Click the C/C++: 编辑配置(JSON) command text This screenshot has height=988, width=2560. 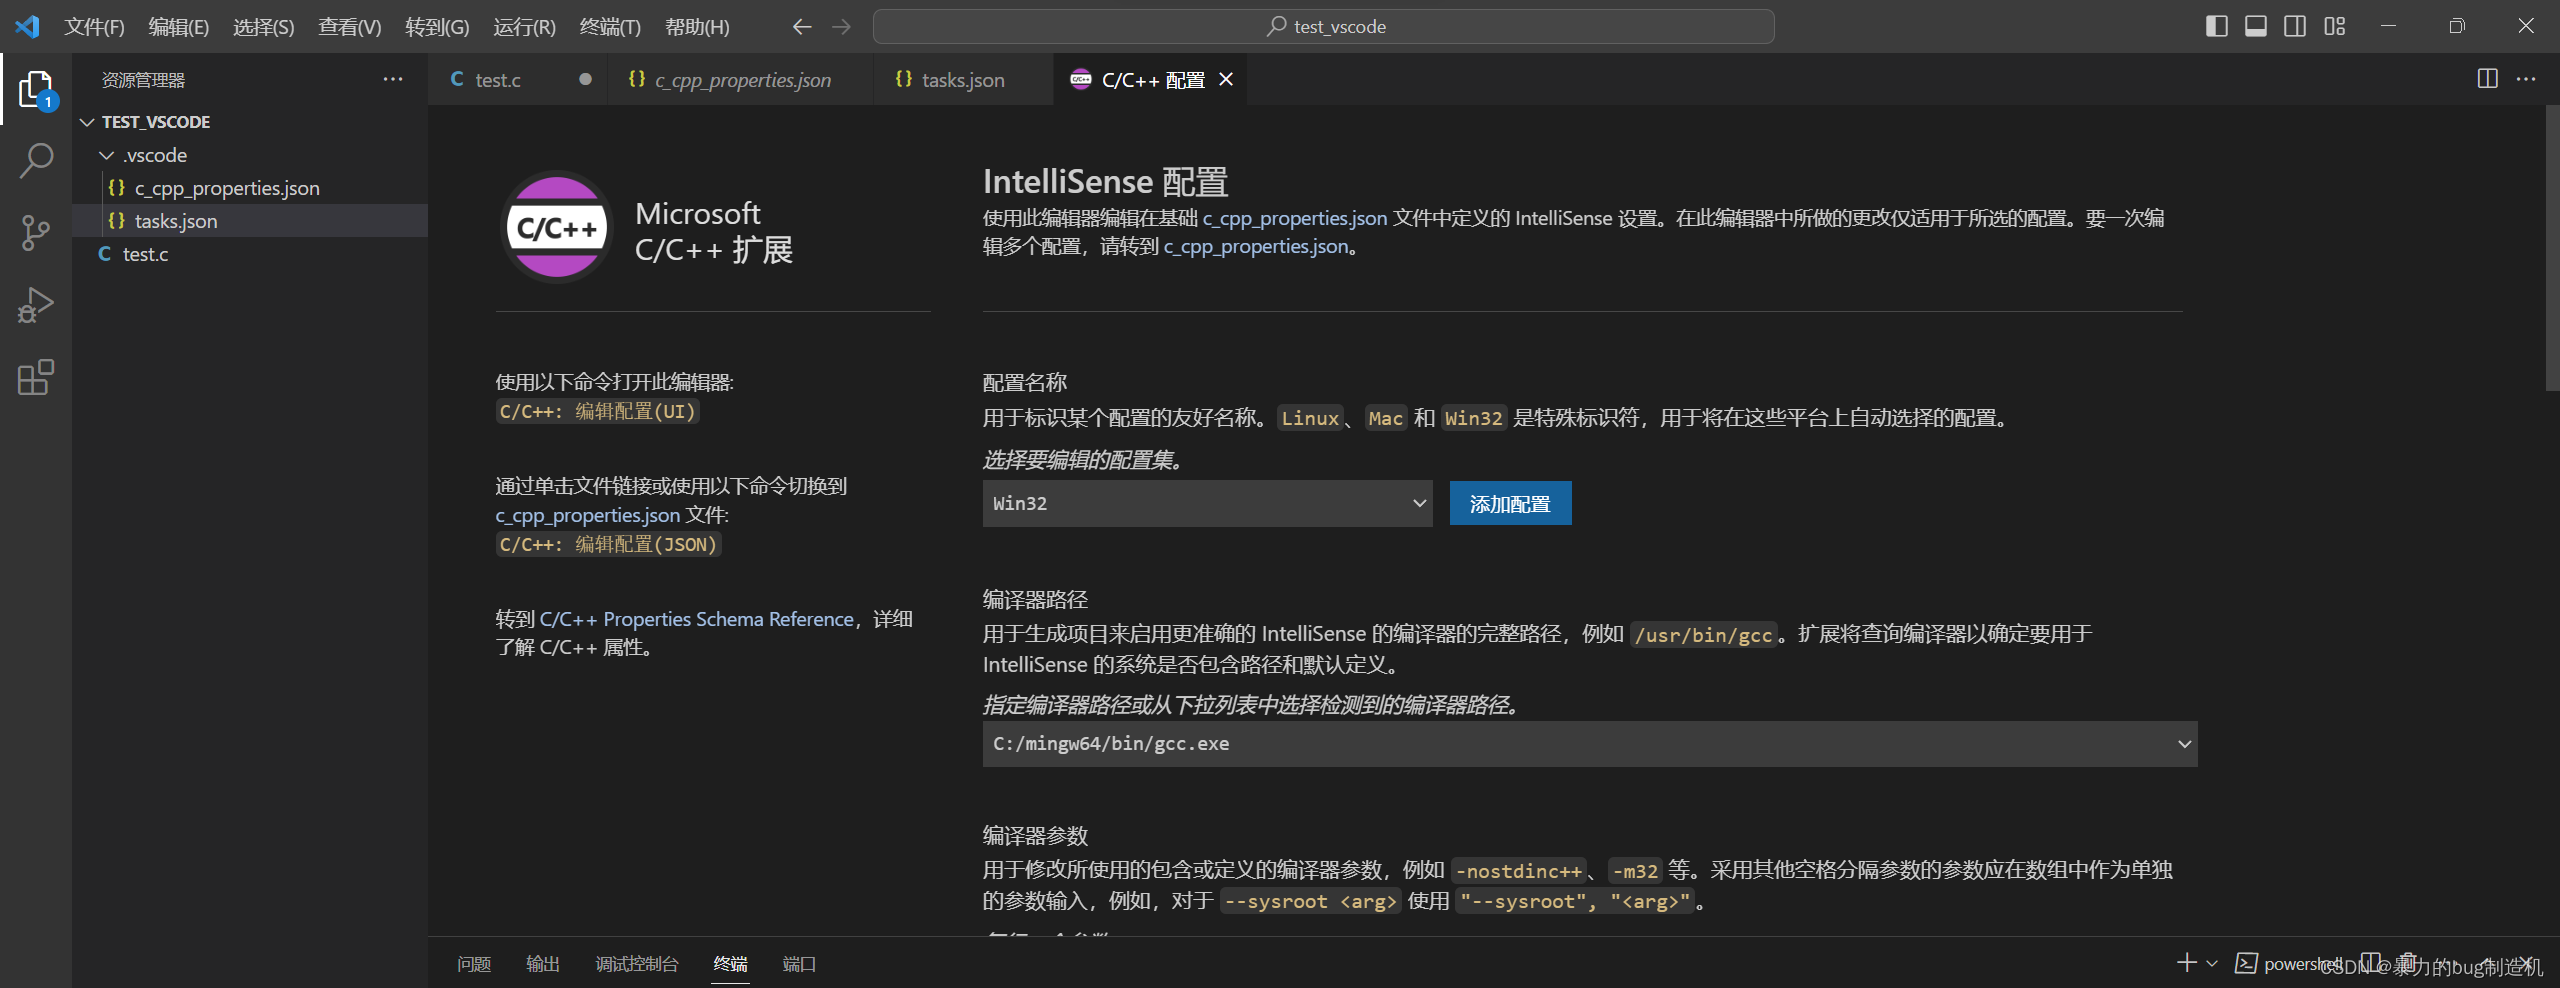pos(608,544)
